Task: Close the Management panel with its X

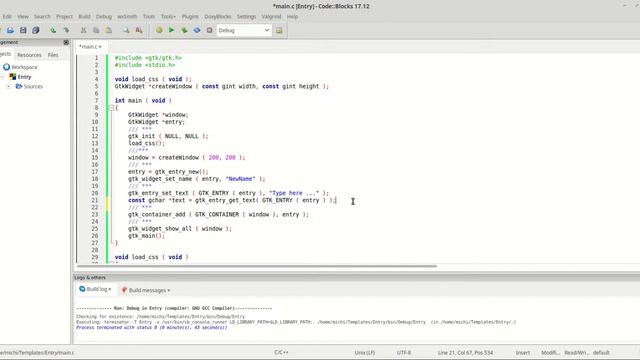Action: (66, 42)
